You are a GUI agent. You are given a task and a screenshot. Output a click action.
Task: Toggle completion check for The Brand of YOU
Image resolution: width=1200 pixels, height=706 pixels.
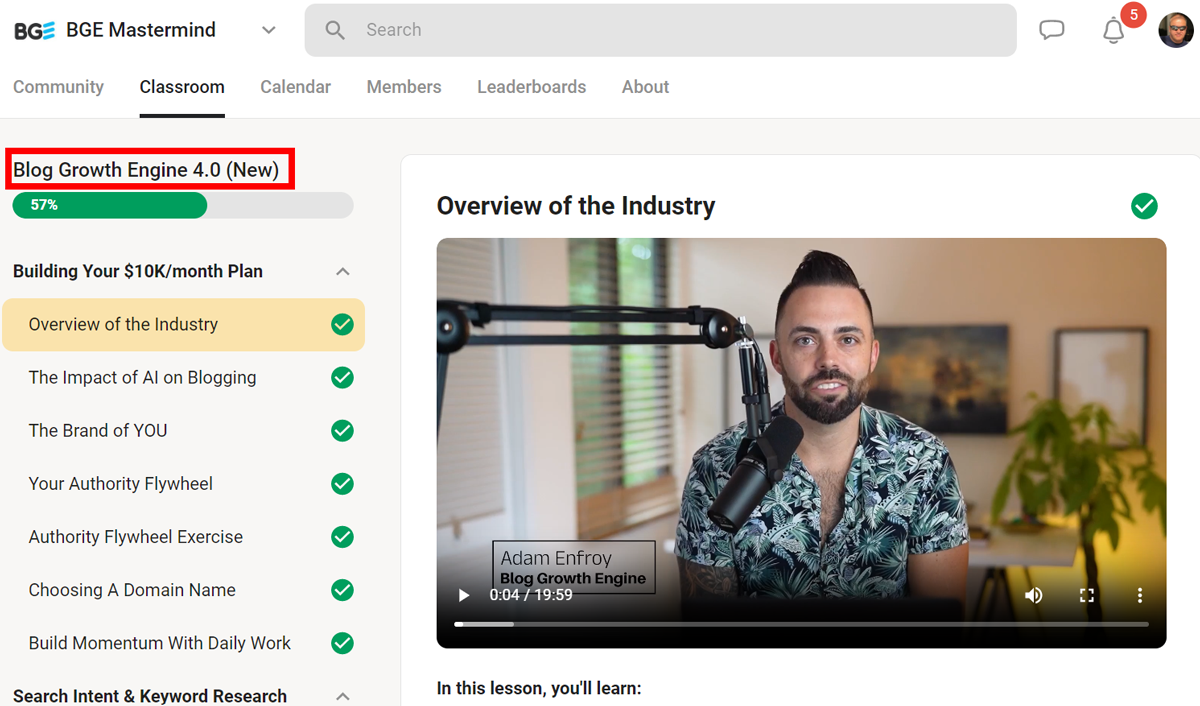click(x=342, y=430)
